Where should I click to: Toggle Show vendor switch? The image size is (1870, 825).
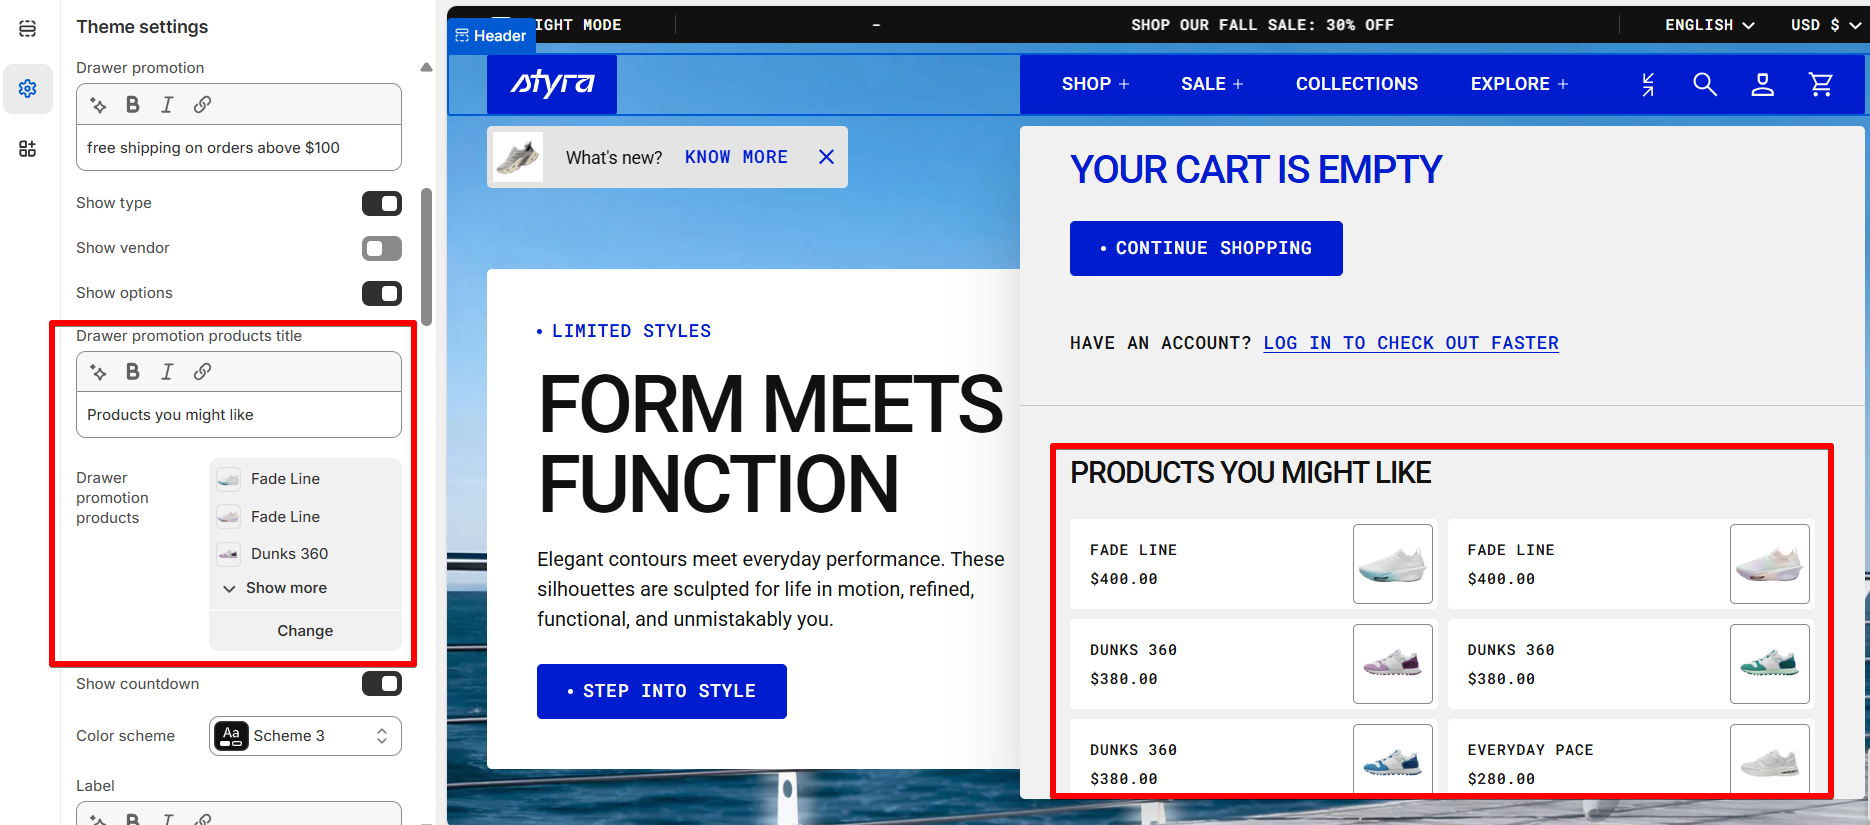point(382,249)
